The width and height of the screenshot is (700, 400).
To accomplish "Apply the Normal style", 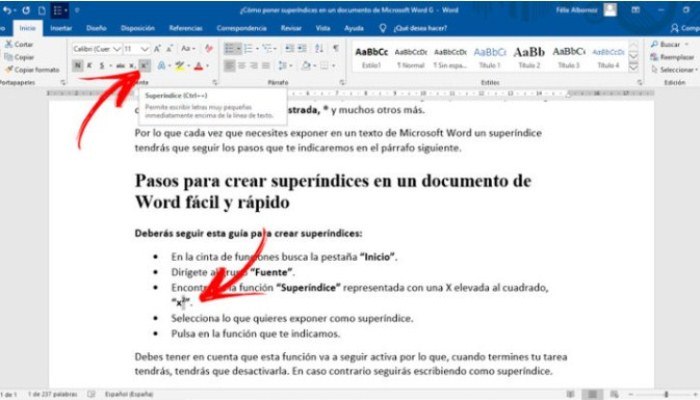I will pos(411,57).
